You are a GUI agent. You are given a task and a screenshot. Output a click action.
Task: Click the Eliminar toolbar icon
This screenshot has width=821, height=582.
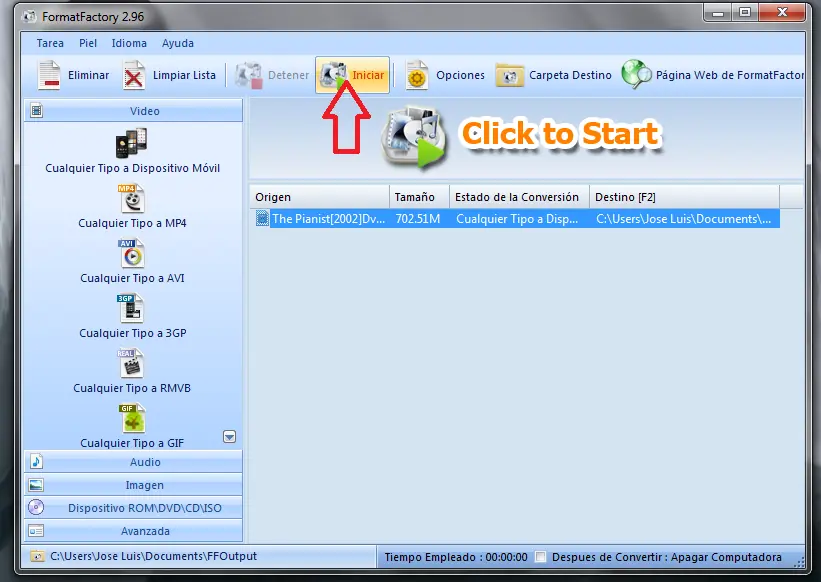49,75
